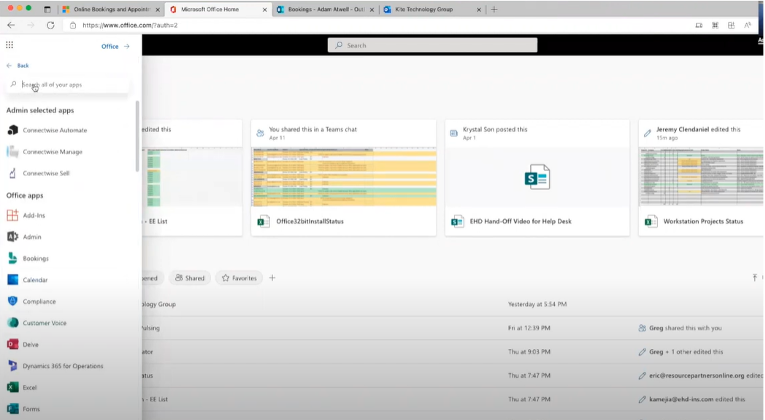Screen dimensions: 765x420
Task: Add a new filter with plus icon
Action: tap(272, 278)
